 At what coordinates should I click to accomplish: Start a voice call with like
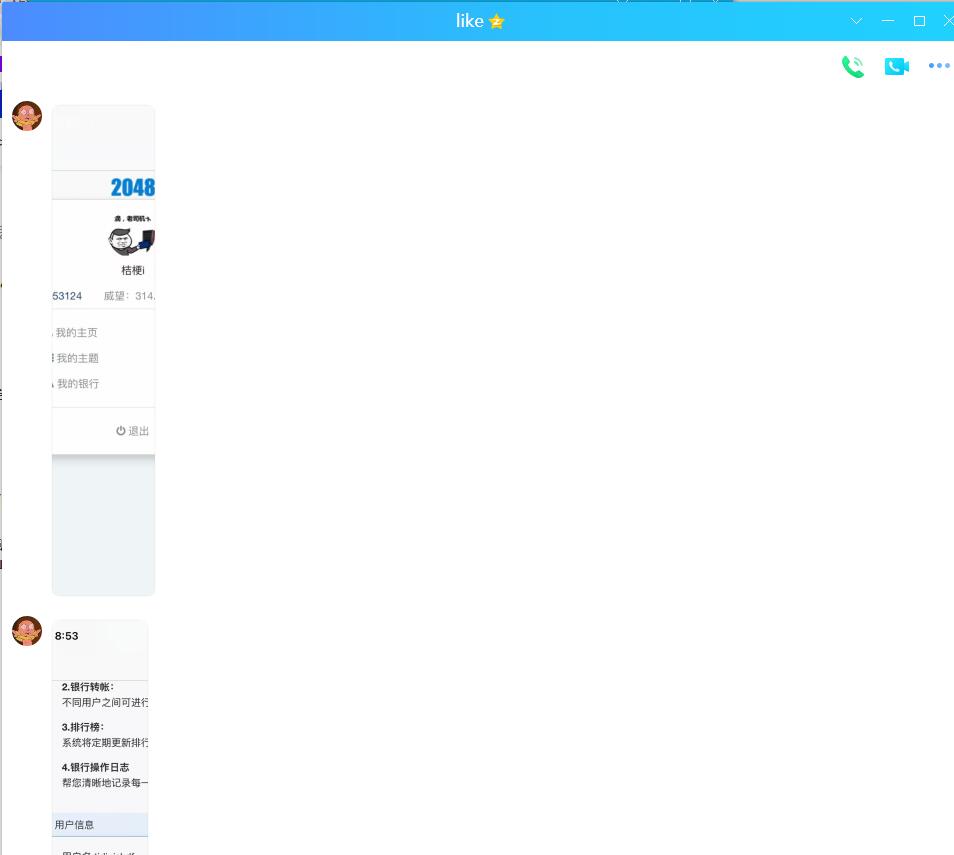point(852,66)
